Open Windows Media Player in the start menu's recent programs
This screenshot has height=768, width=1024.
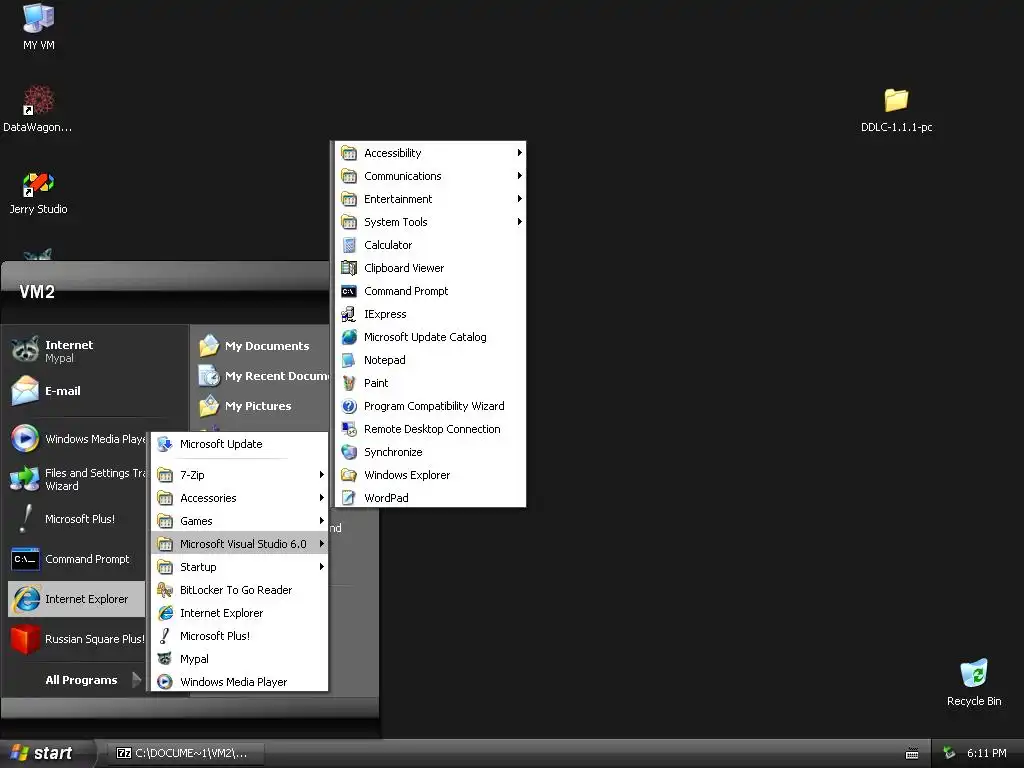77,439
